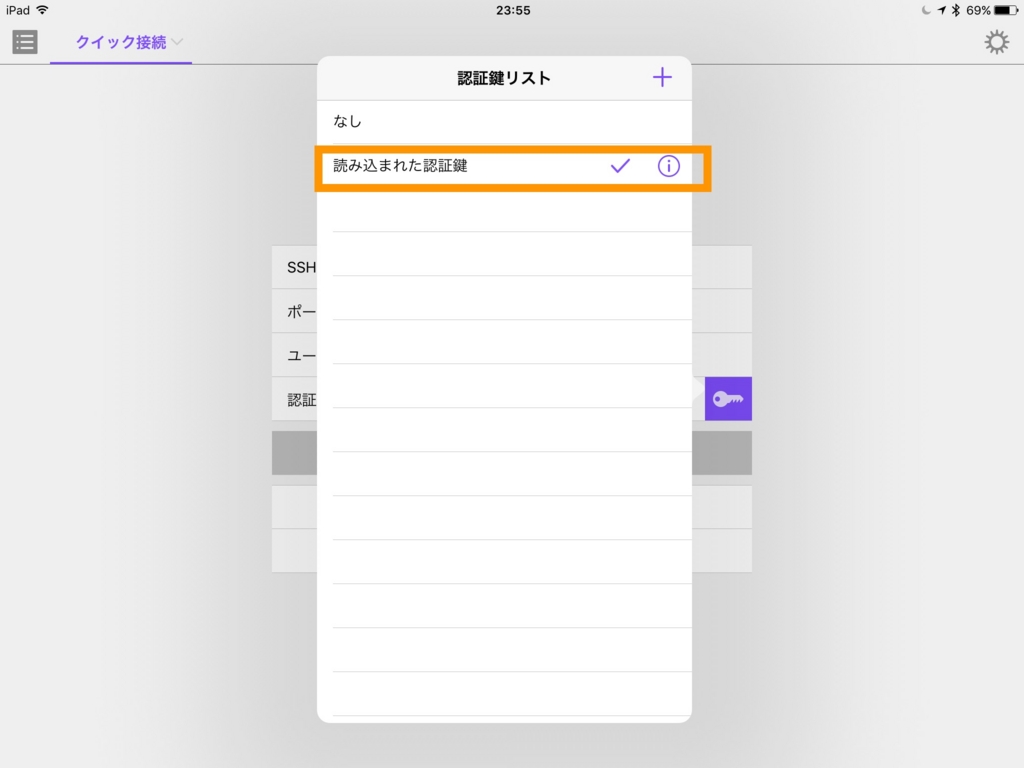The height and width of the screenshot is (768, 1024).
Task: Open the host list sidebar icon
Action: click(x=24, y=41)
